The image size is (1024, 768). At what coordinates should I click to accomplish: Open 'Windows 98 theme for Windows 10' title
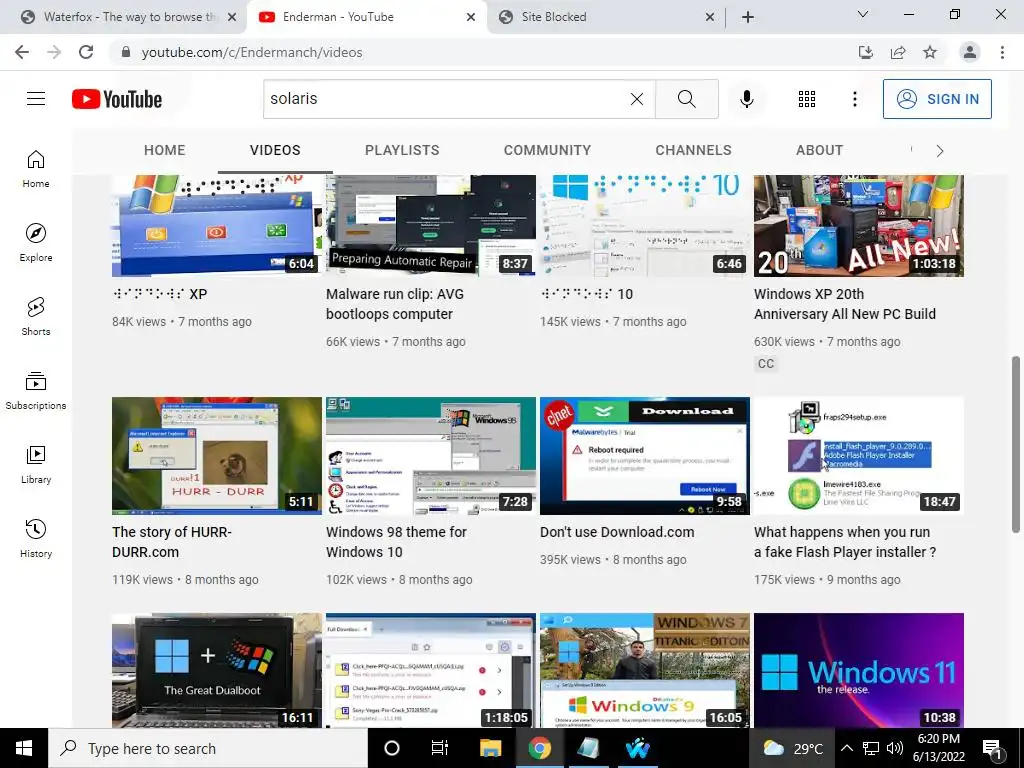(x=396, y=542)
